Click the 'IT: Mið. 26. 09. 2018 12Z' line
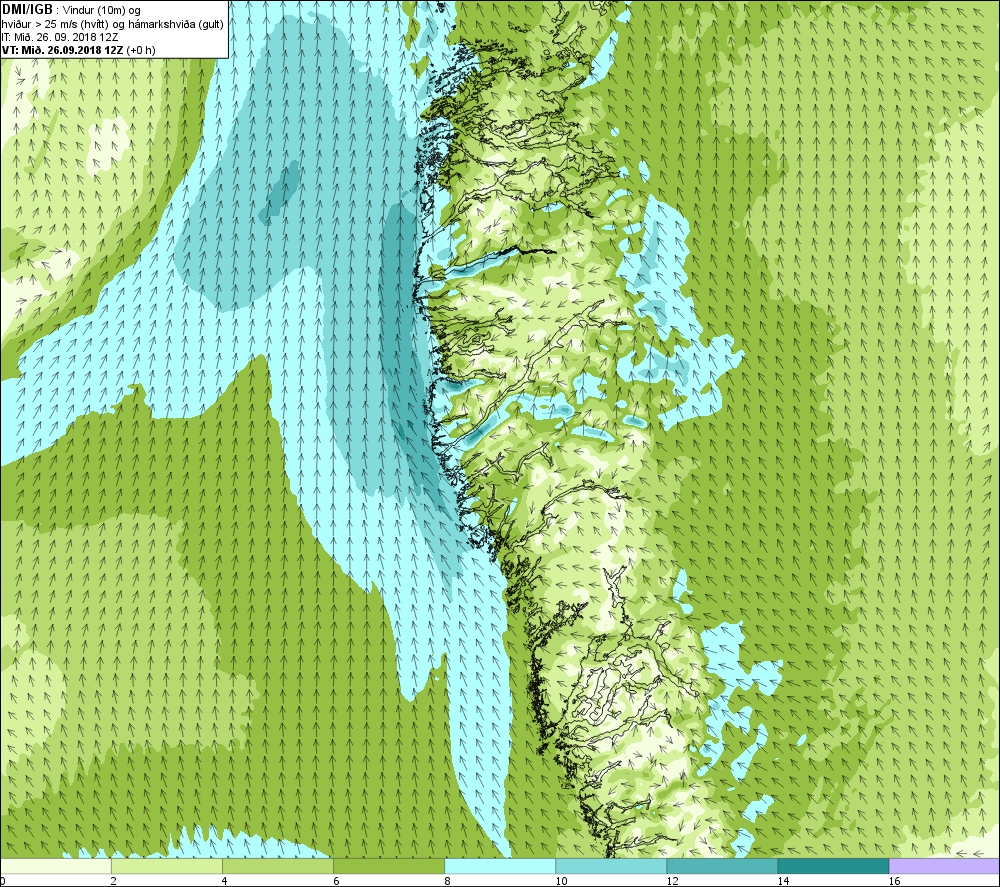 click(59, 37)
